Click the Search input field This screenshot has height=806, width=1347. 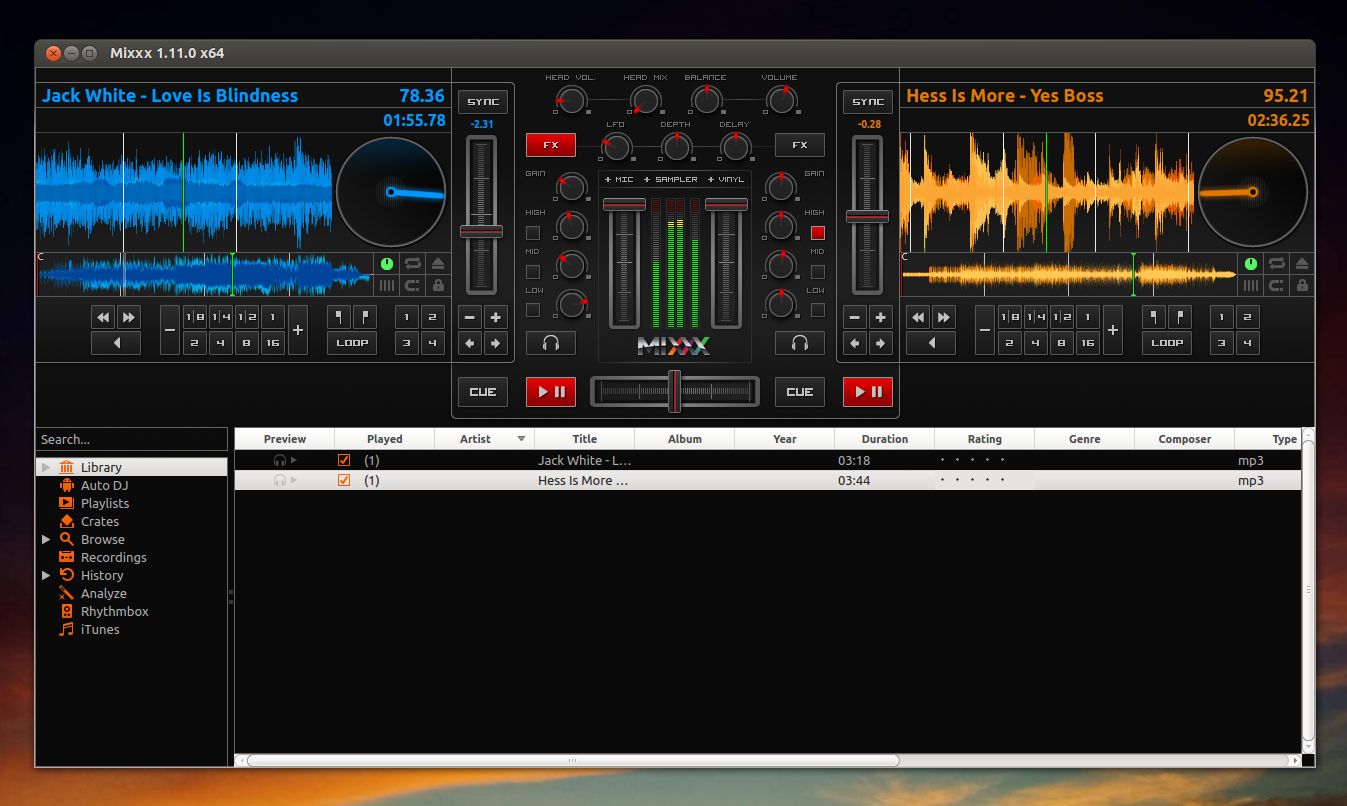(x=132, y=439)
